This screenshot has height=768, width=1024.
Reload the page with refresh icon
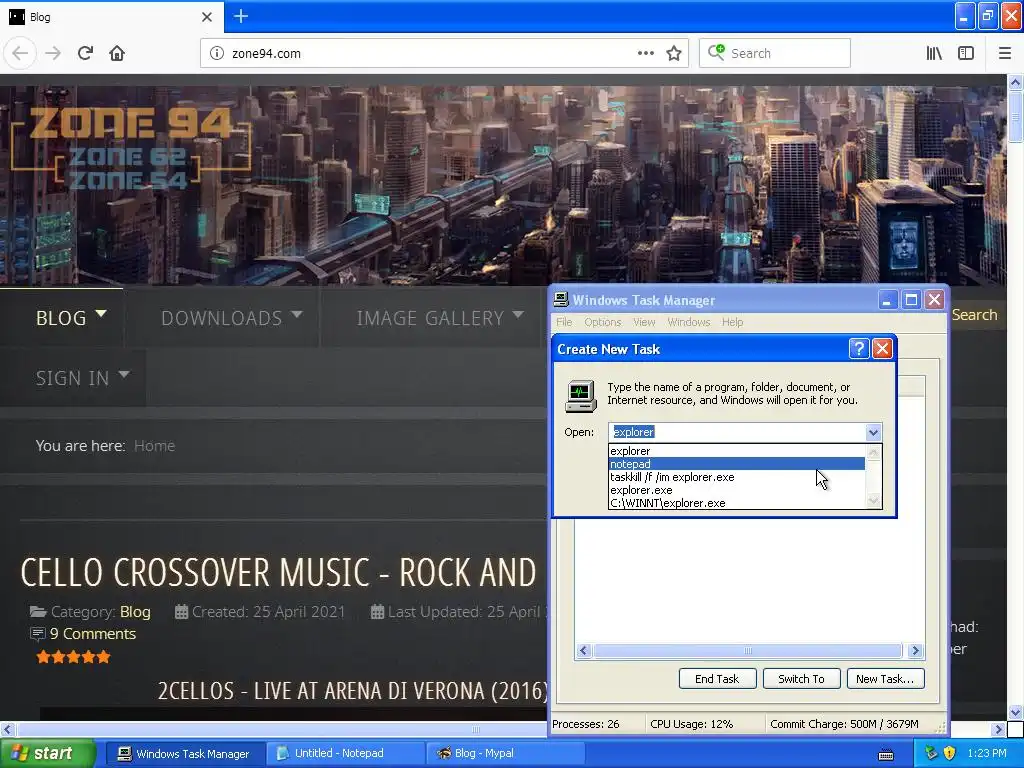click(85, 54)
